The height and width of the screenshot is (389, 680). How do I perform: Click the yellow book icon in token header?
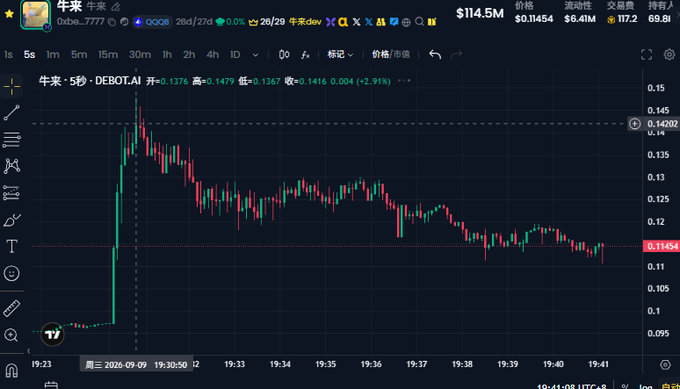432,22
